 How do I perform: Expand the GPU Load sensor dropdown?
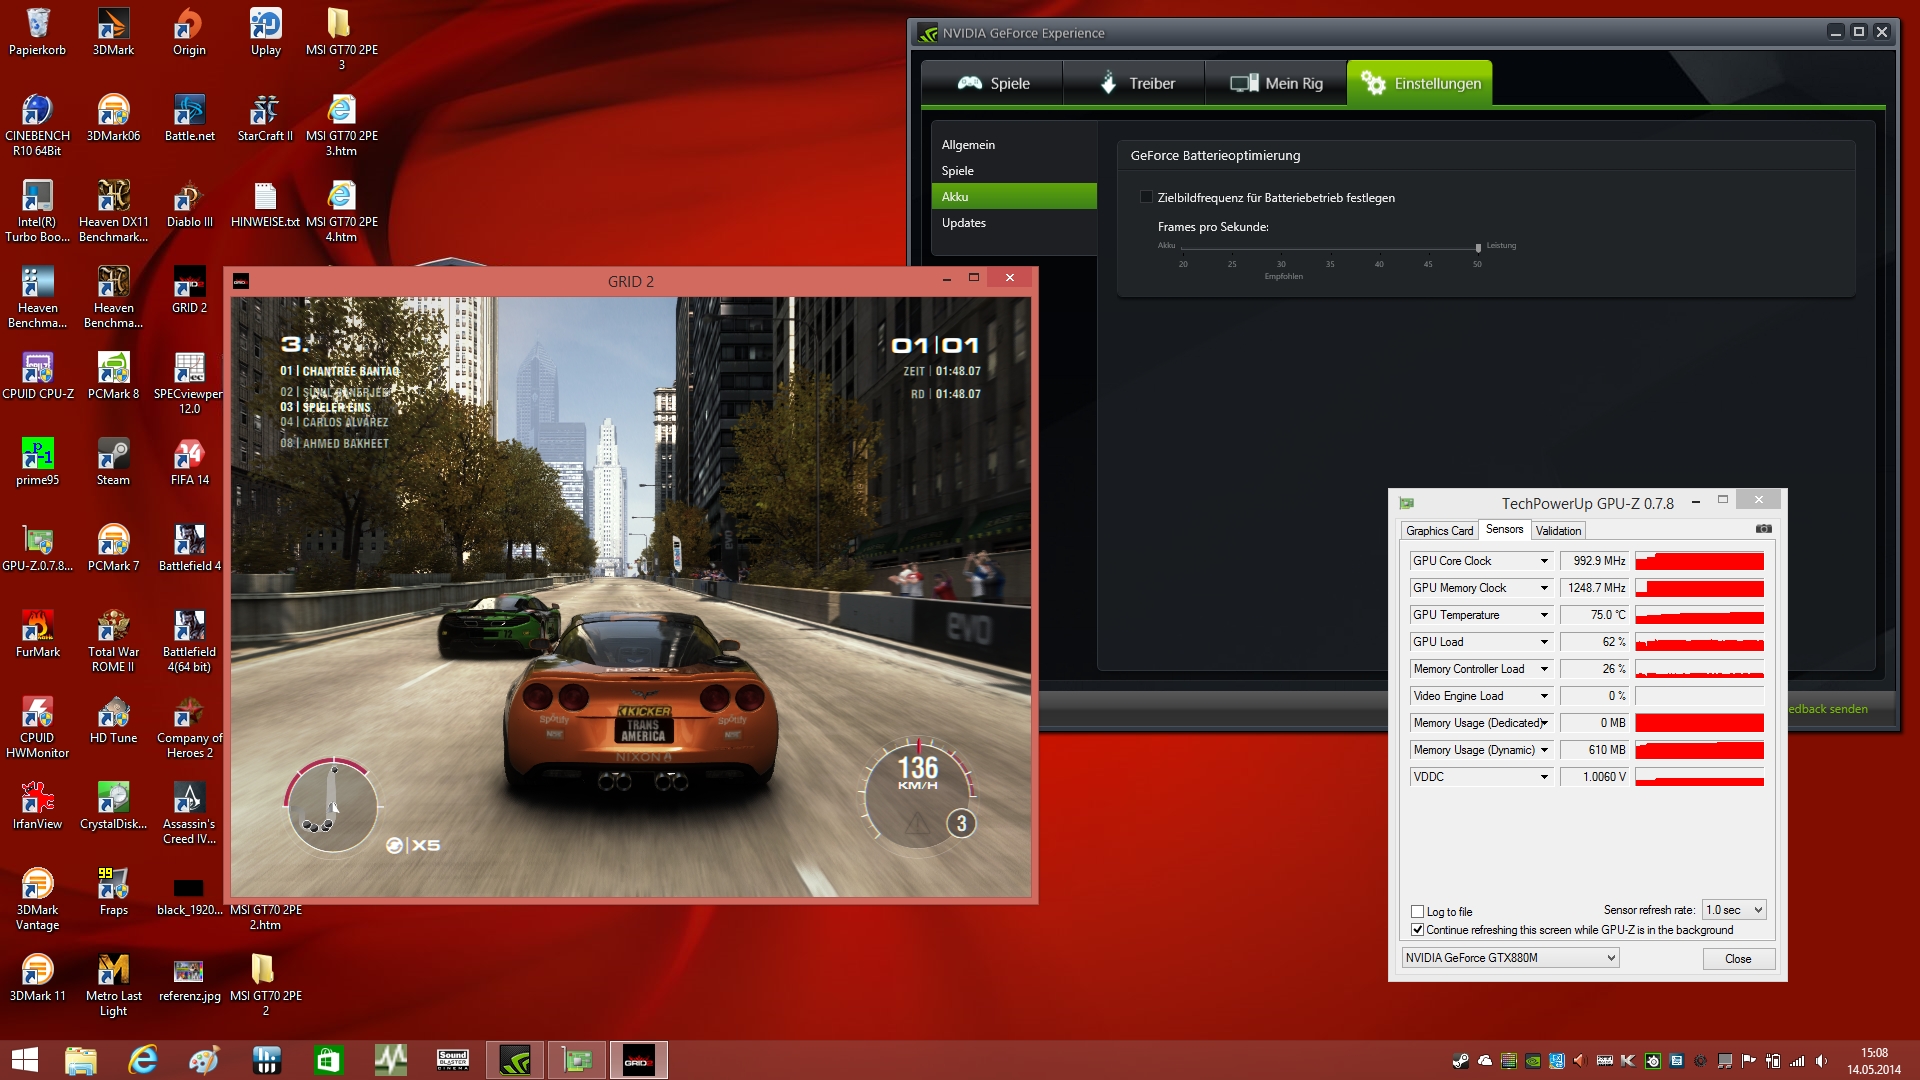pos(1544,642)
